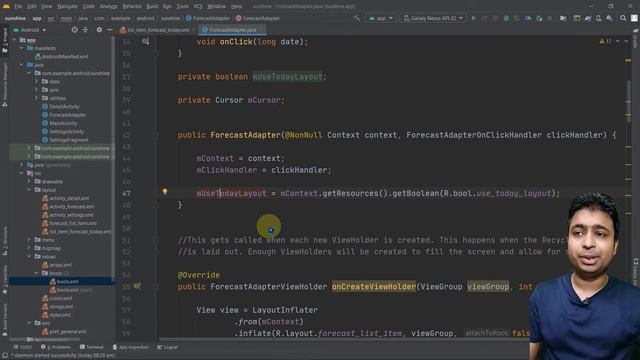Expand the data package
Image resolution: width=640 pixels, height=360 pixels.
tap(36, 82)
